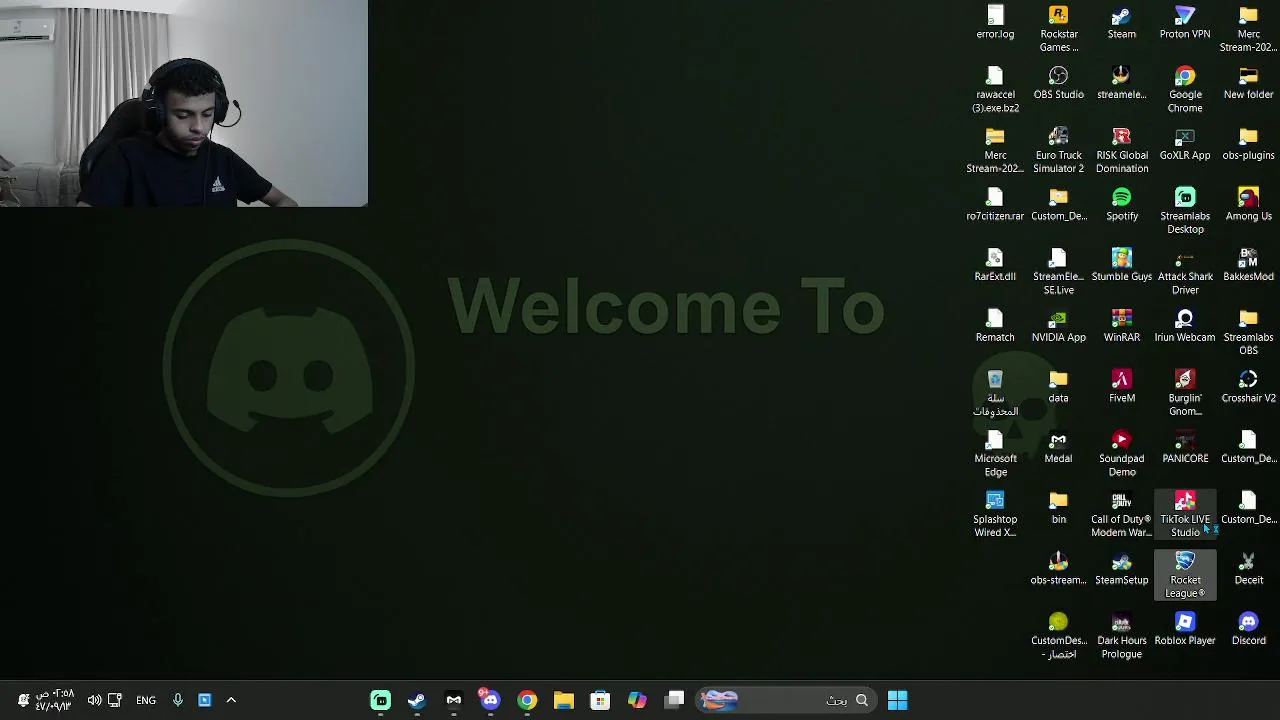Select the GoXLR App icon
This screenshot has width=1280, height=720.
pos(1185,144)
